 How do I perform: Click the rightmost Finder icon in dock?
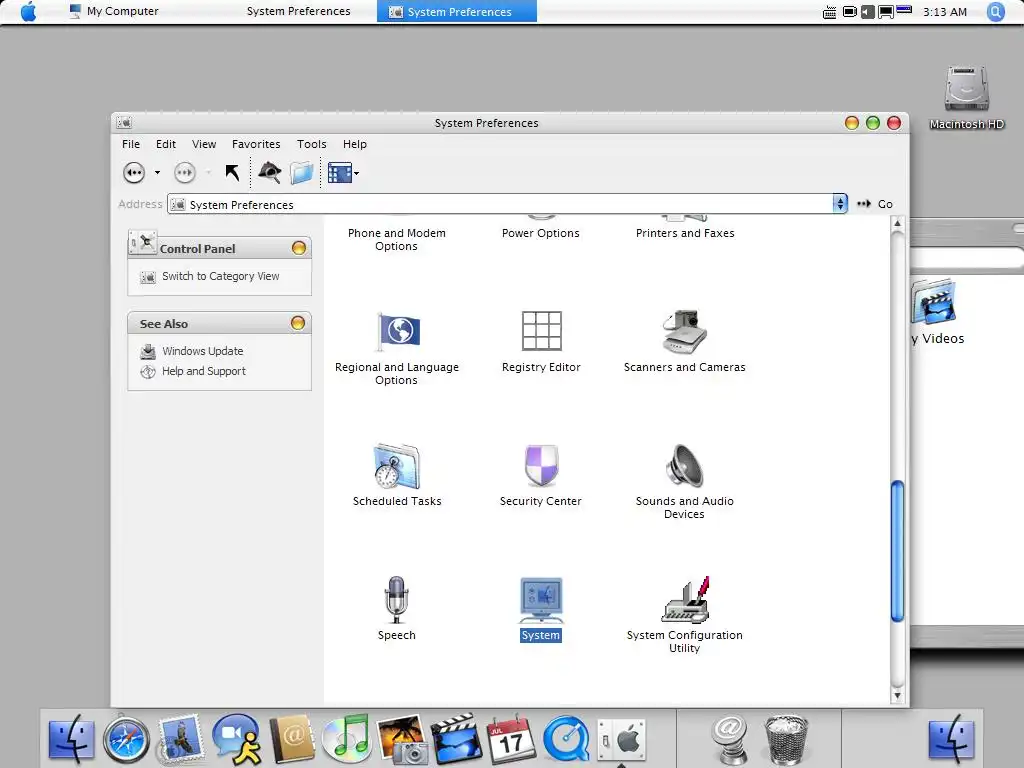951,739
